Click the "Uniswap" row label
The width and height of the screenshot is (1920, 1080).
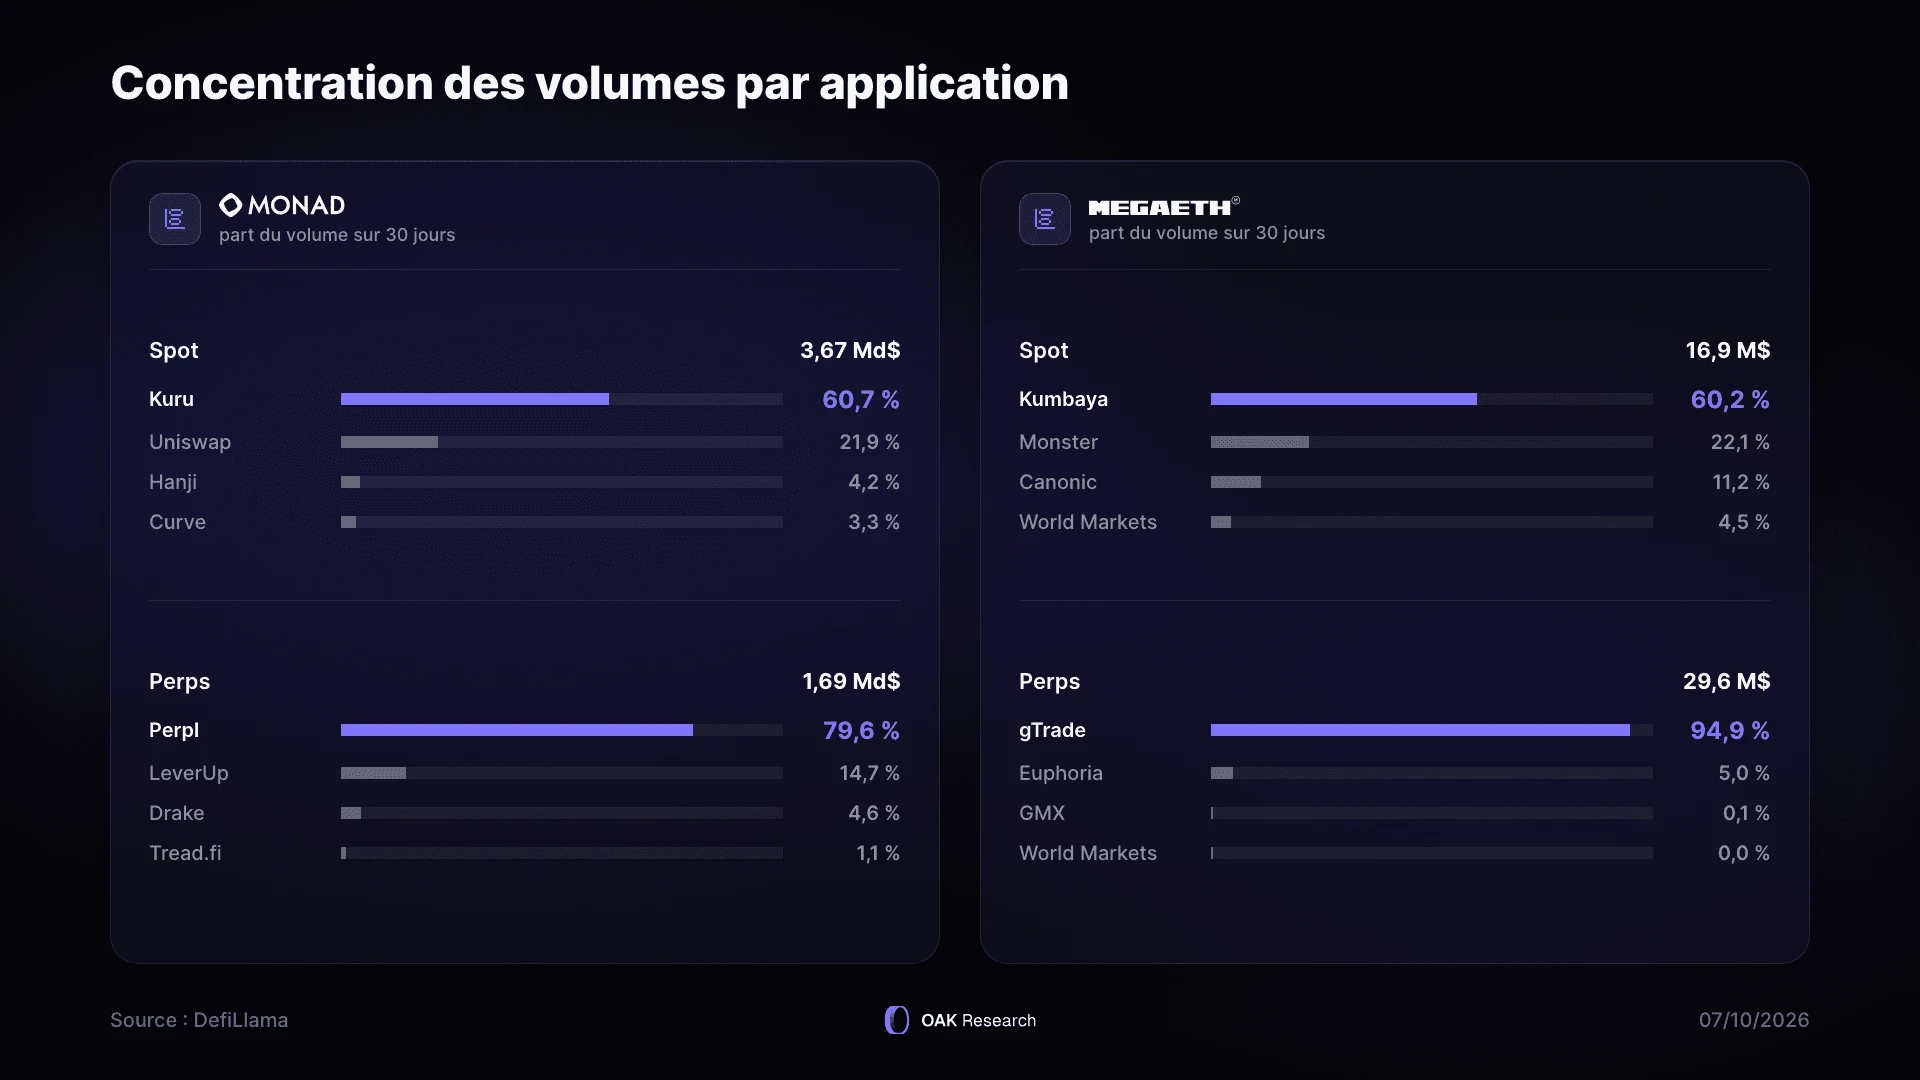coord(190,442)
